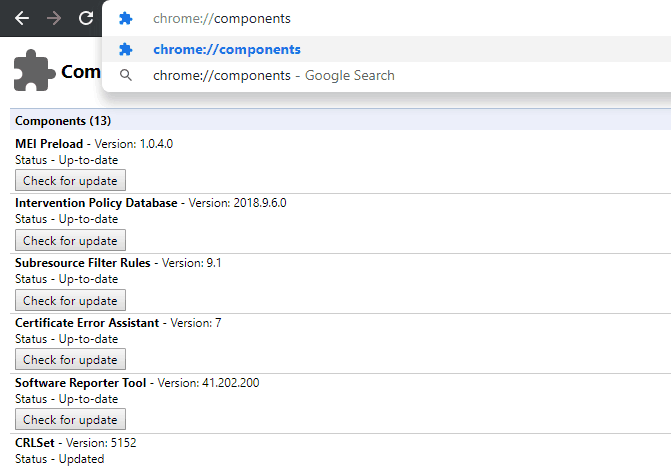Click the large gray puzzle piece page icon

(x=34, y=71)
